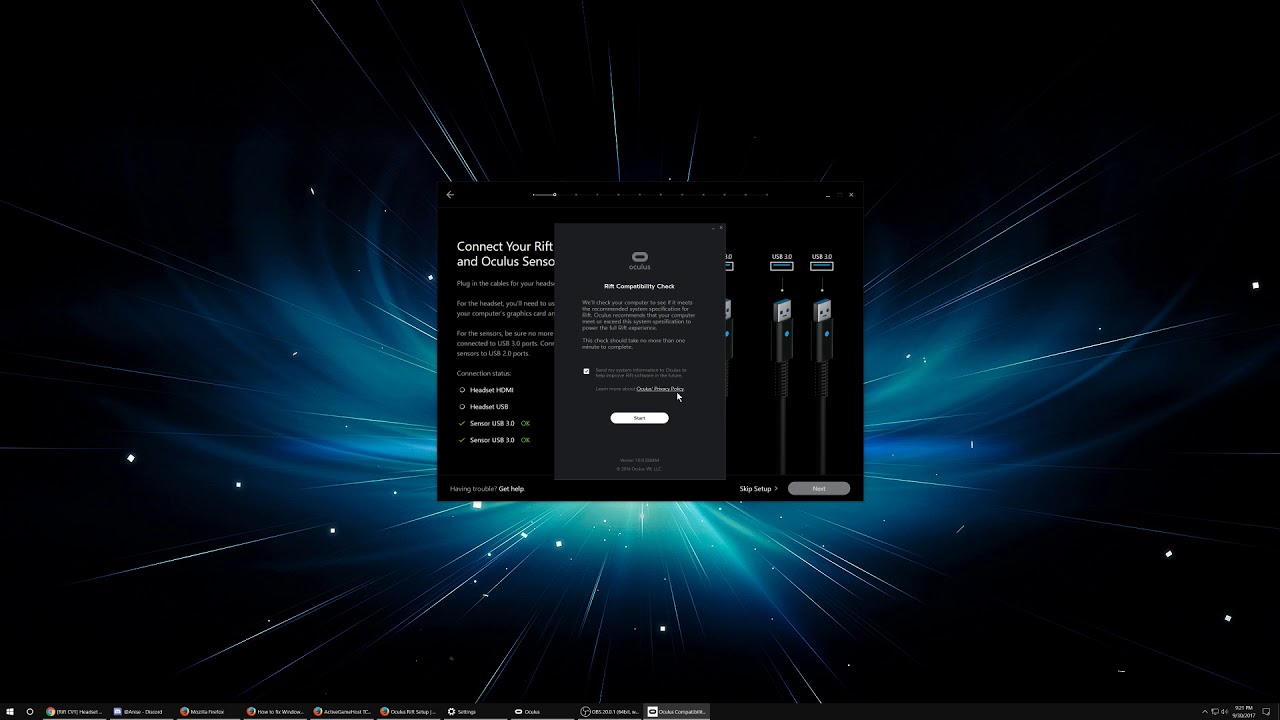Open Cortana search circle on taskbar
Screen dimensions: 1280x720
(x=30, y=712)
